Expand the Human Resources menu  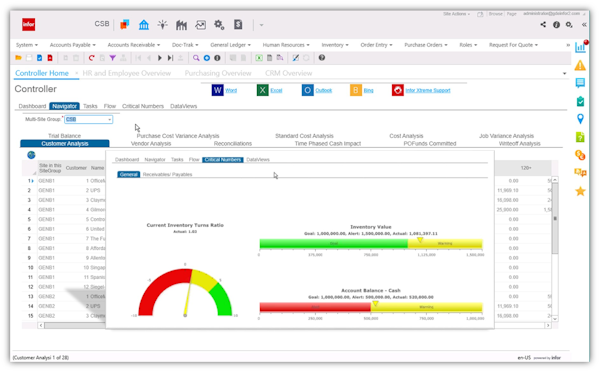[286, 45]
